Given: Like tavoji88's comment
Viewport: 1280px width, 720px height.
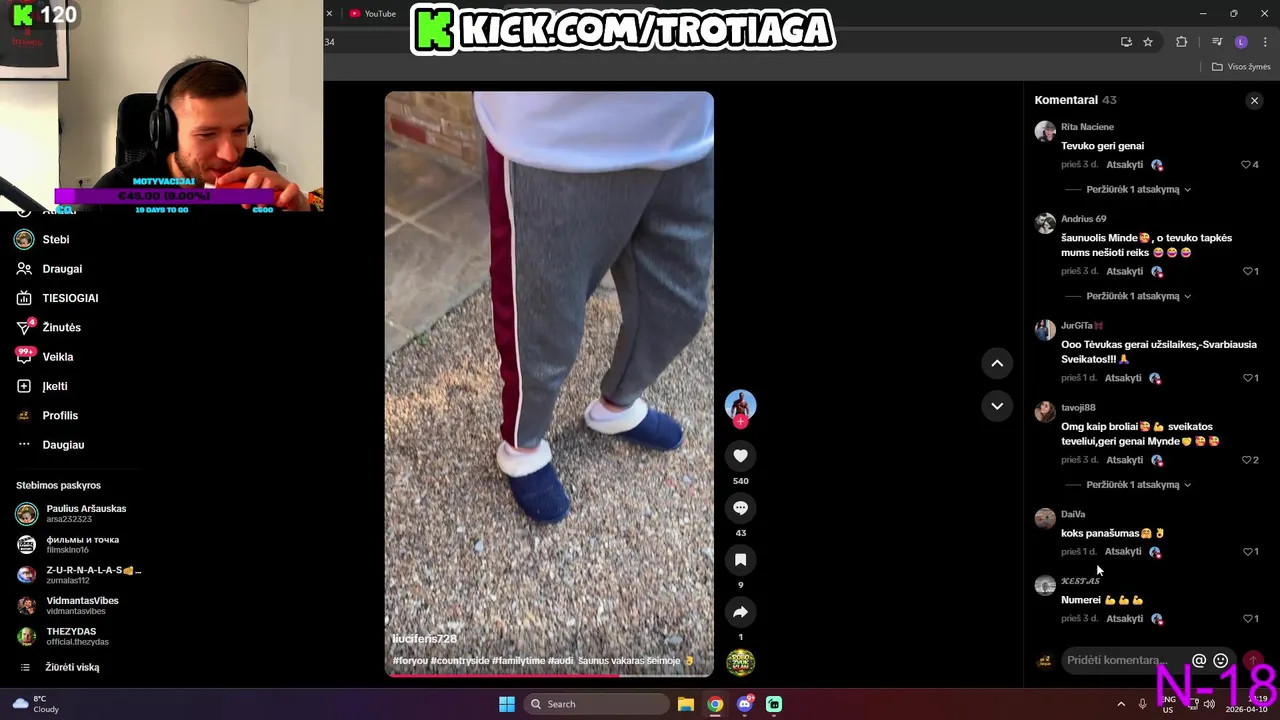Looking at the screenshot, I should click(x=1249, y=460).
